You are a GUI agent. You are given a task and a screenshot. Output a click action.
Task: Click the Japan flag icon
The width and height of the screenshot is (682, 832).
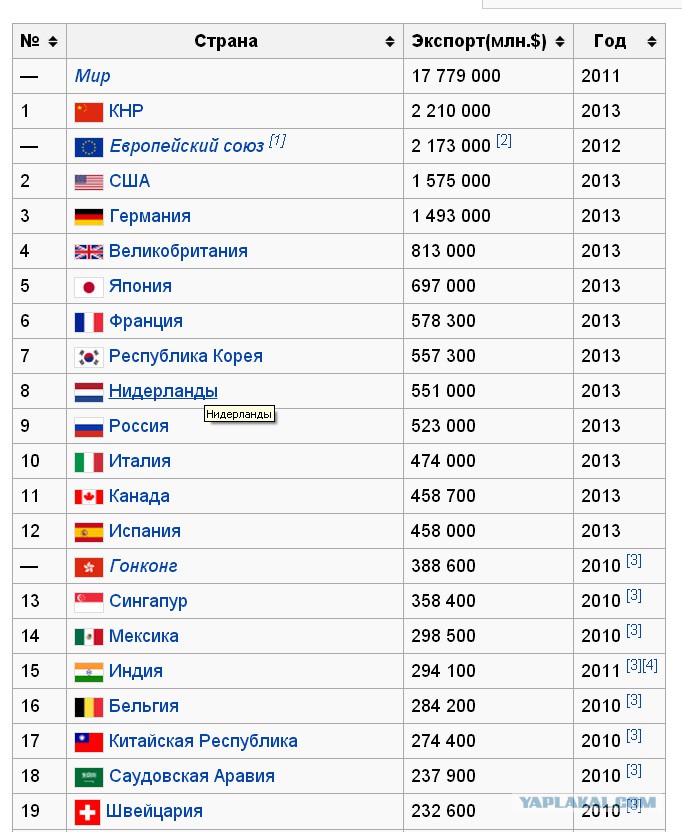click(89, 287)
